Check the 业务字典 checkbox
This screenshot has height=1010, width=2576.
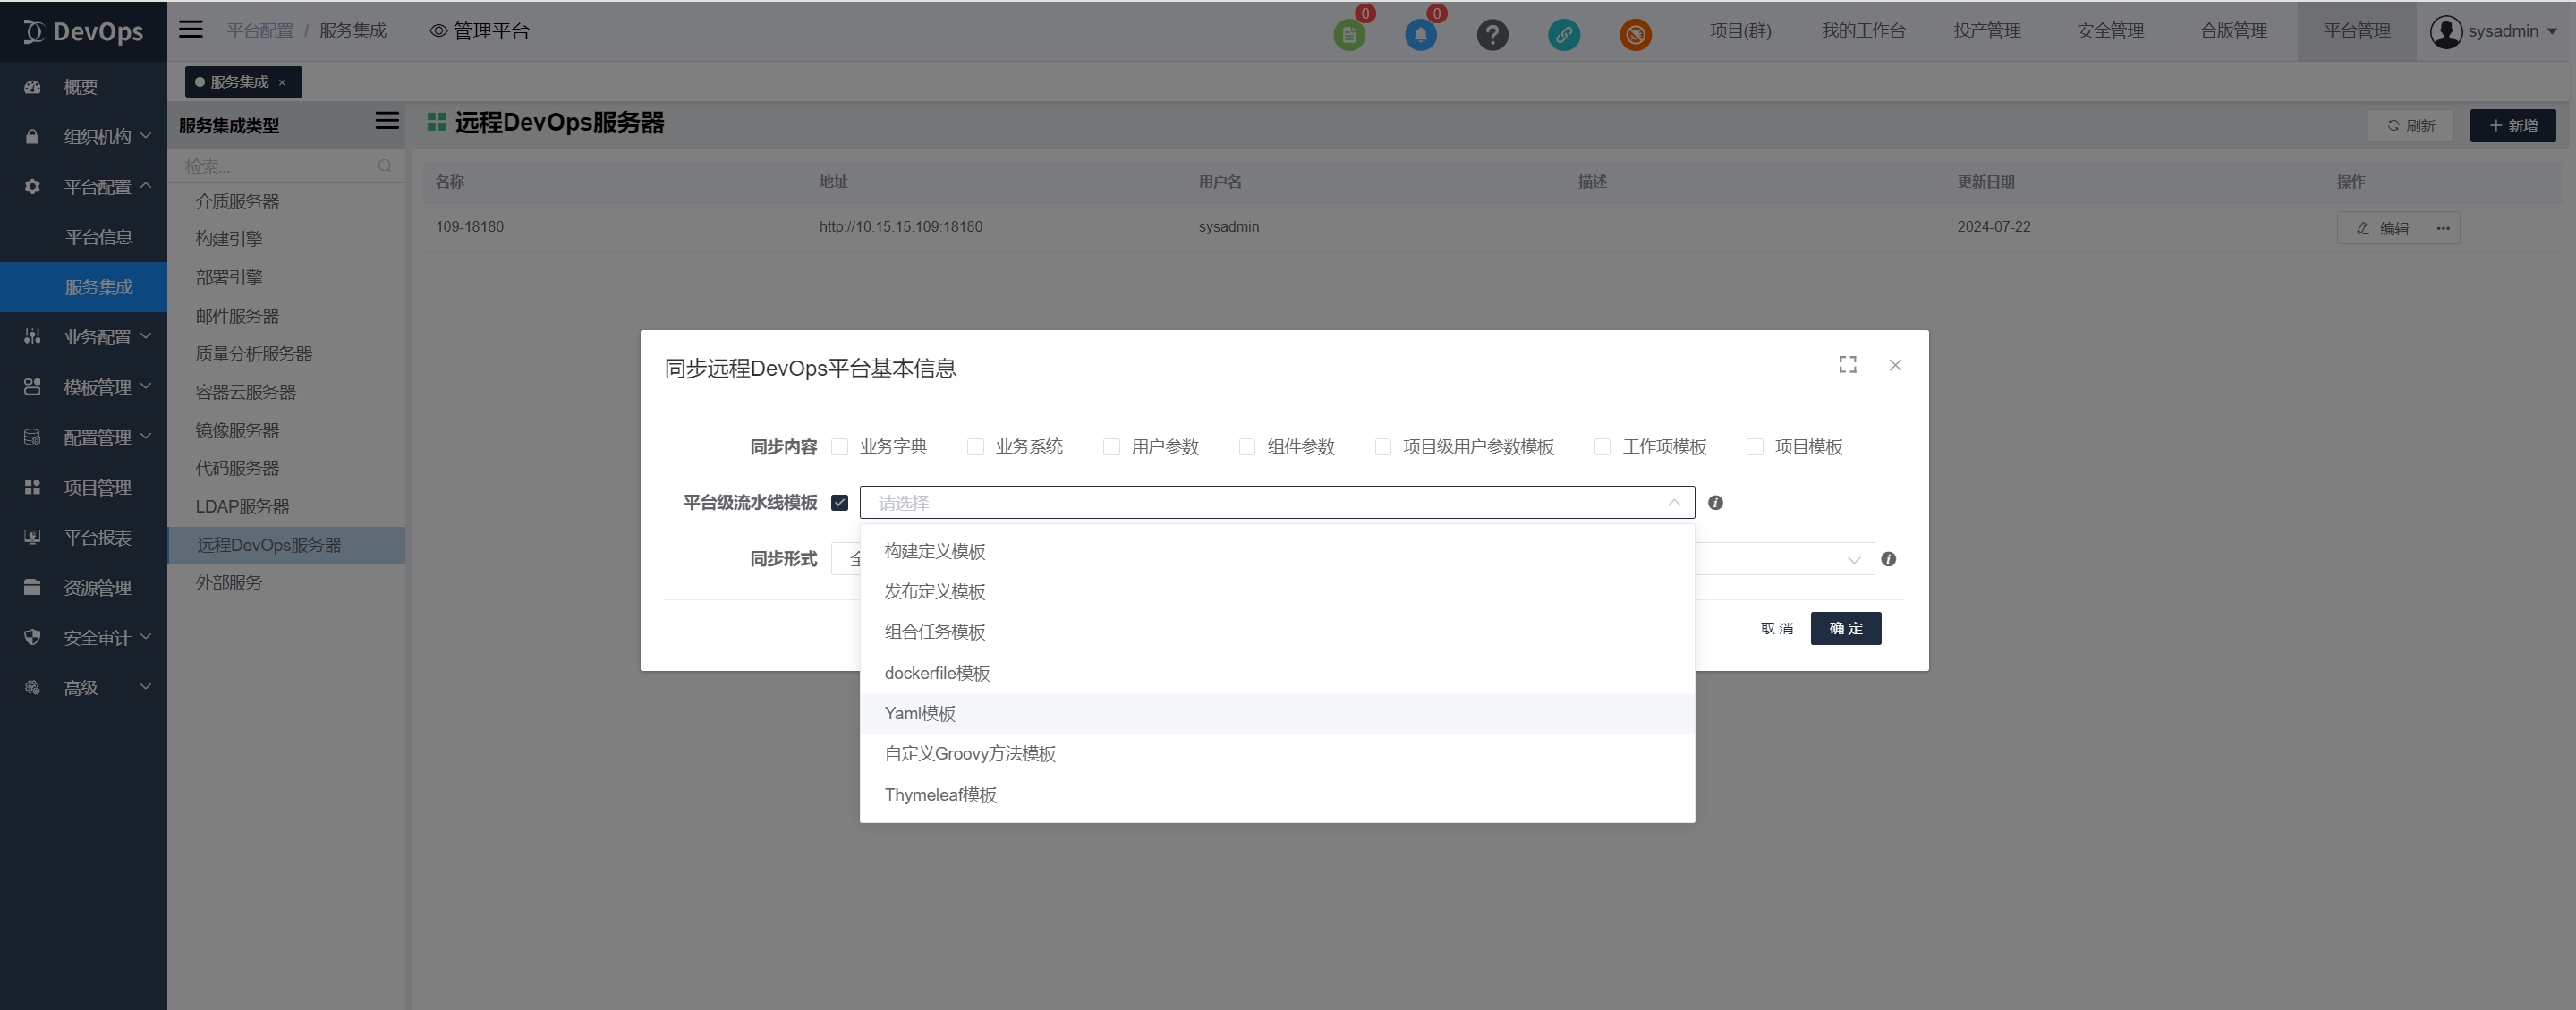pyautogui.click(x=840, y=447)
